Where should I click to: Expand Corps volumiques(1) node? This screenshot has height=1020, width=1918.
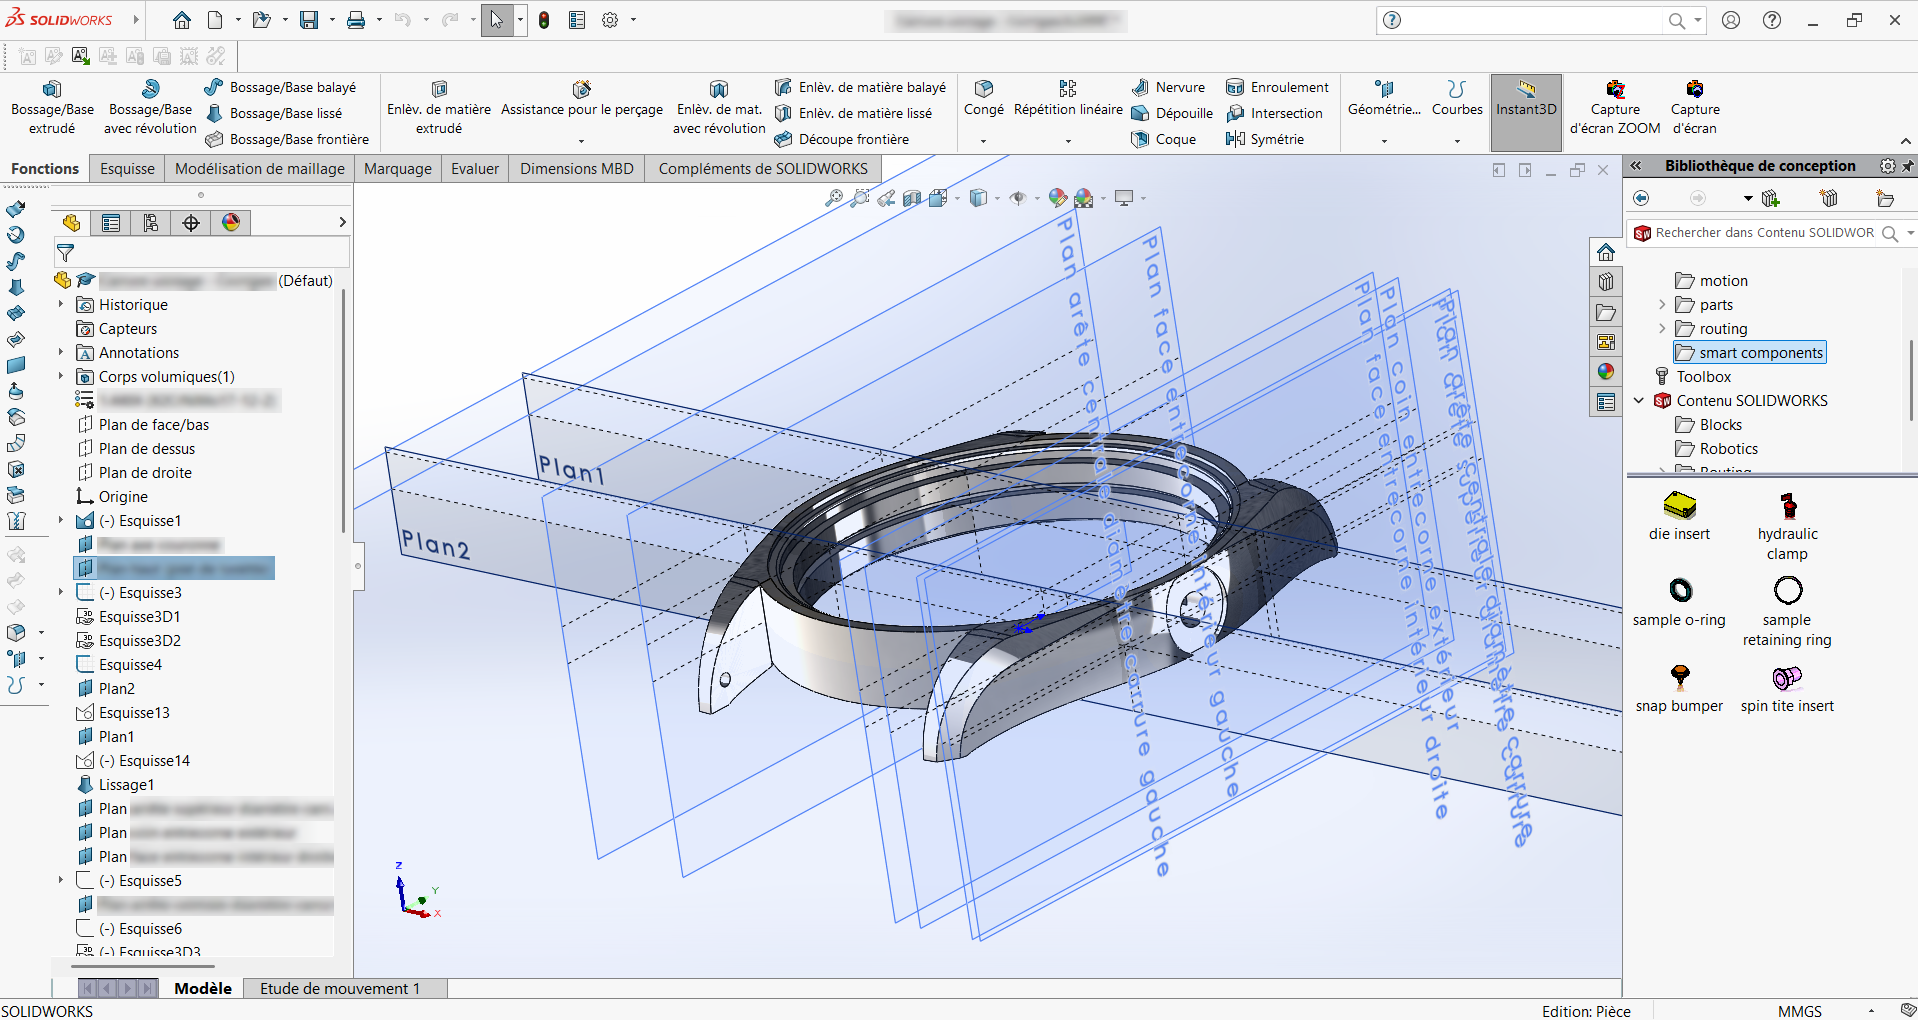(x=61, y=376)
